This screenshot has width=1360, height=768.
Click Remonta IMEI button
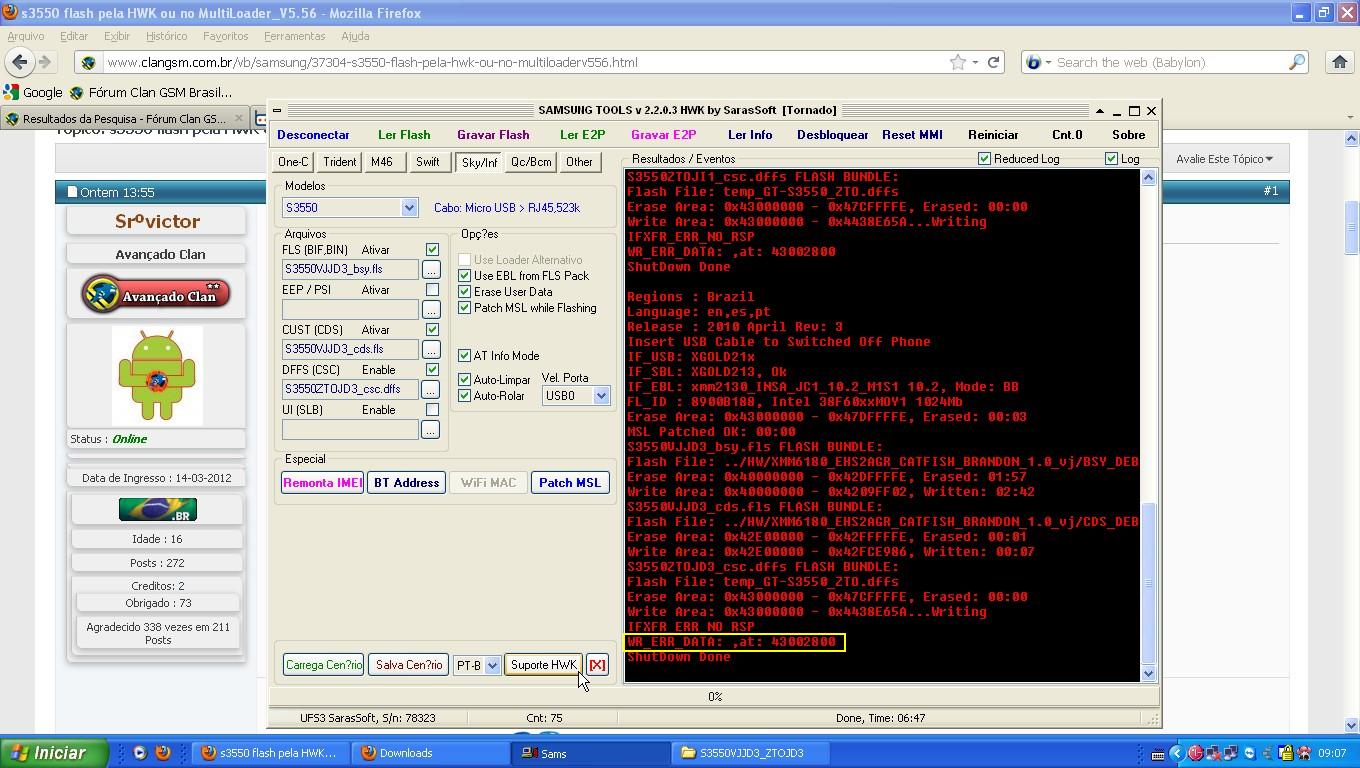point(322,483)
